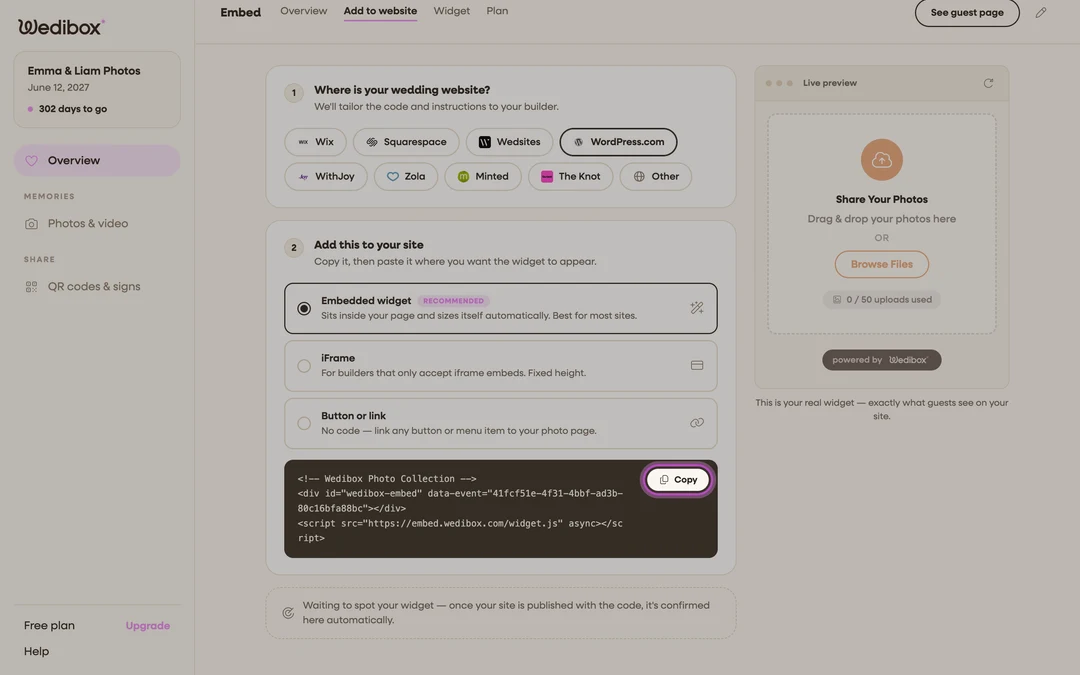
Task: Open QR codes & signs in sidebar
Action: coord(97,287)
